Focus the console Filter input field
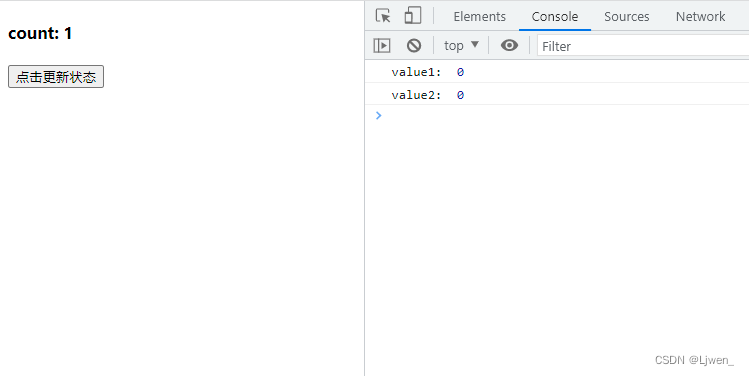Image resolution: width=749 pixels, height=376 pixels. click(x=643, y=46)
